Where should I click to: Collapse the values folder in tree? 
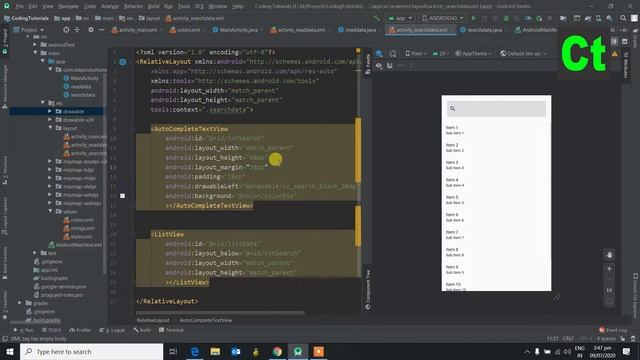(x=50, y=211)
